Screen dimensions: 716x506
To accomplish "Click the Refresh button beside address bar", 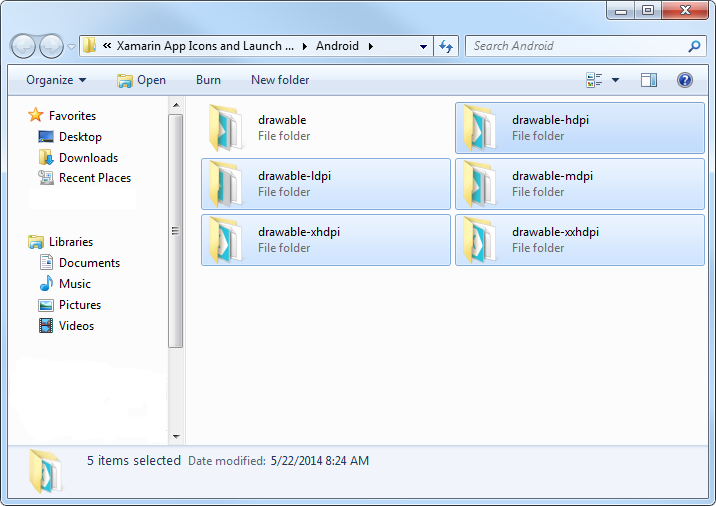I will 446,46.
